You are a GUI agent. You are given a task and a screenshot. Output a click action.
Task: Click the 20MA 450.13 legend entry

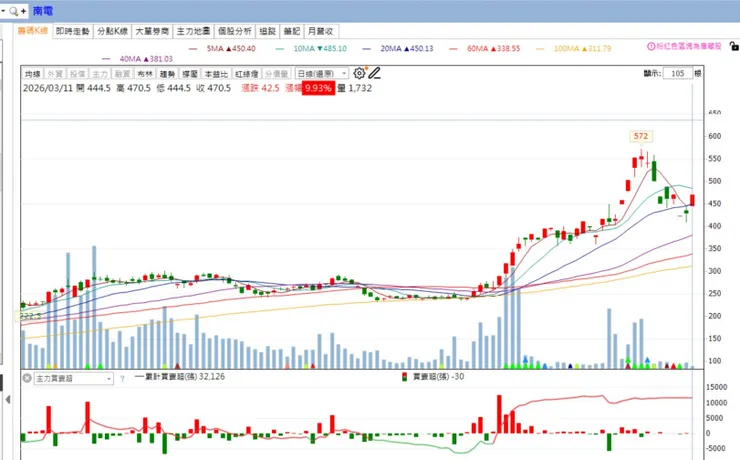tap(398, 48)
